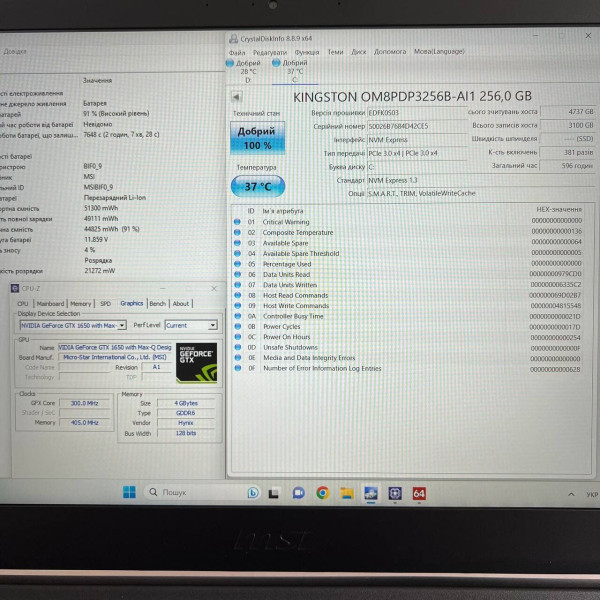Click the status circle icon for Critical Warning
Image resolution: width=600 pixels, height=600 pixels.
click(237, 222)
